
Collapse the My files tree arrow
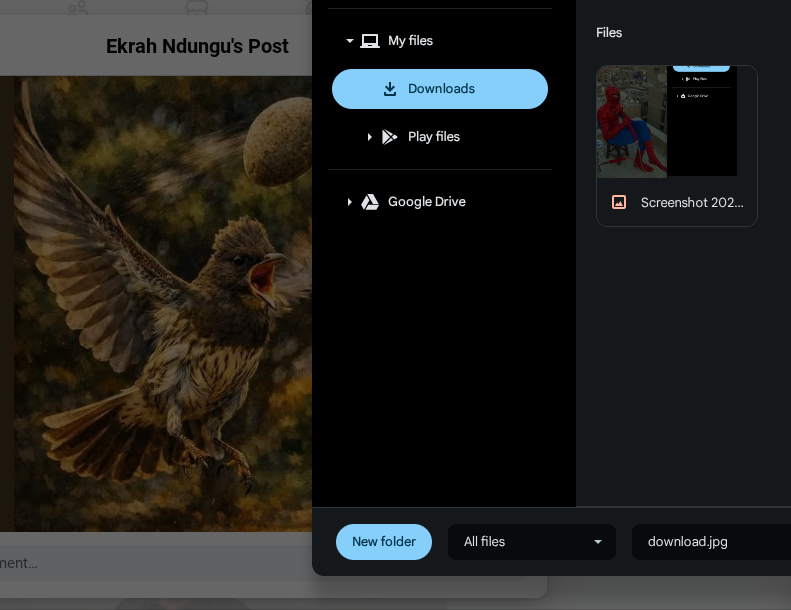click(x=350, y=40)
